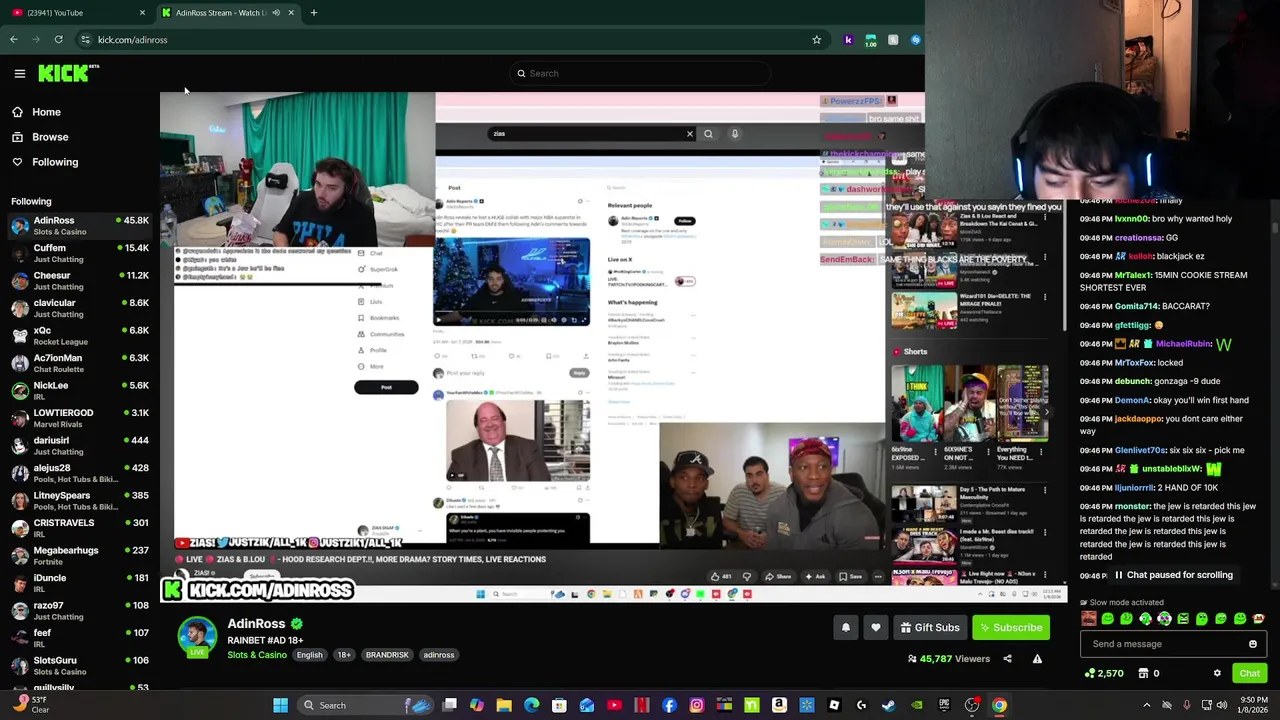The height and width of the screenshot is (720, 1280).
Task: Open the AdinRoss channel in the following list
Action: (x=80, y=226)
